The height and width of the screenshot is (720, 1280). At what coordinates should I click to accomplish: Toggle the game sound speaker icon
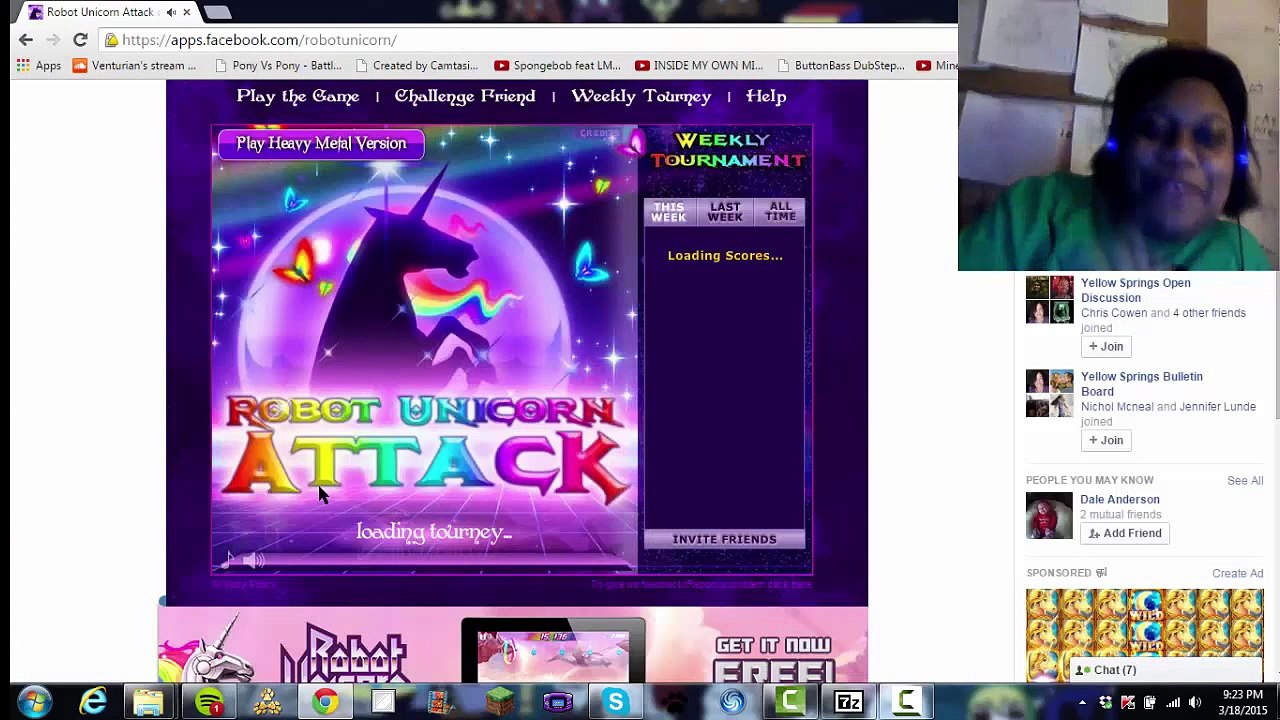(x=254, y=561)
